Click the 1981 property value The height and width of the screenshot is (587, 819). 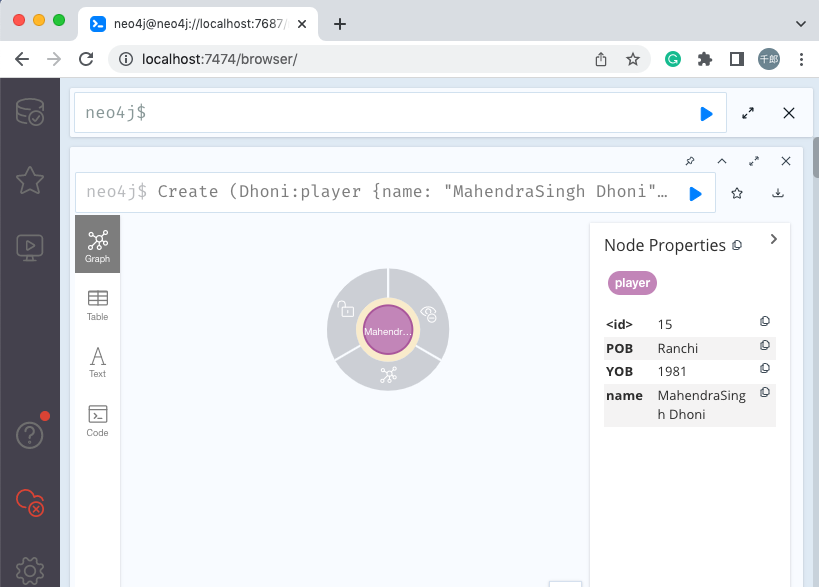(672, 371)
